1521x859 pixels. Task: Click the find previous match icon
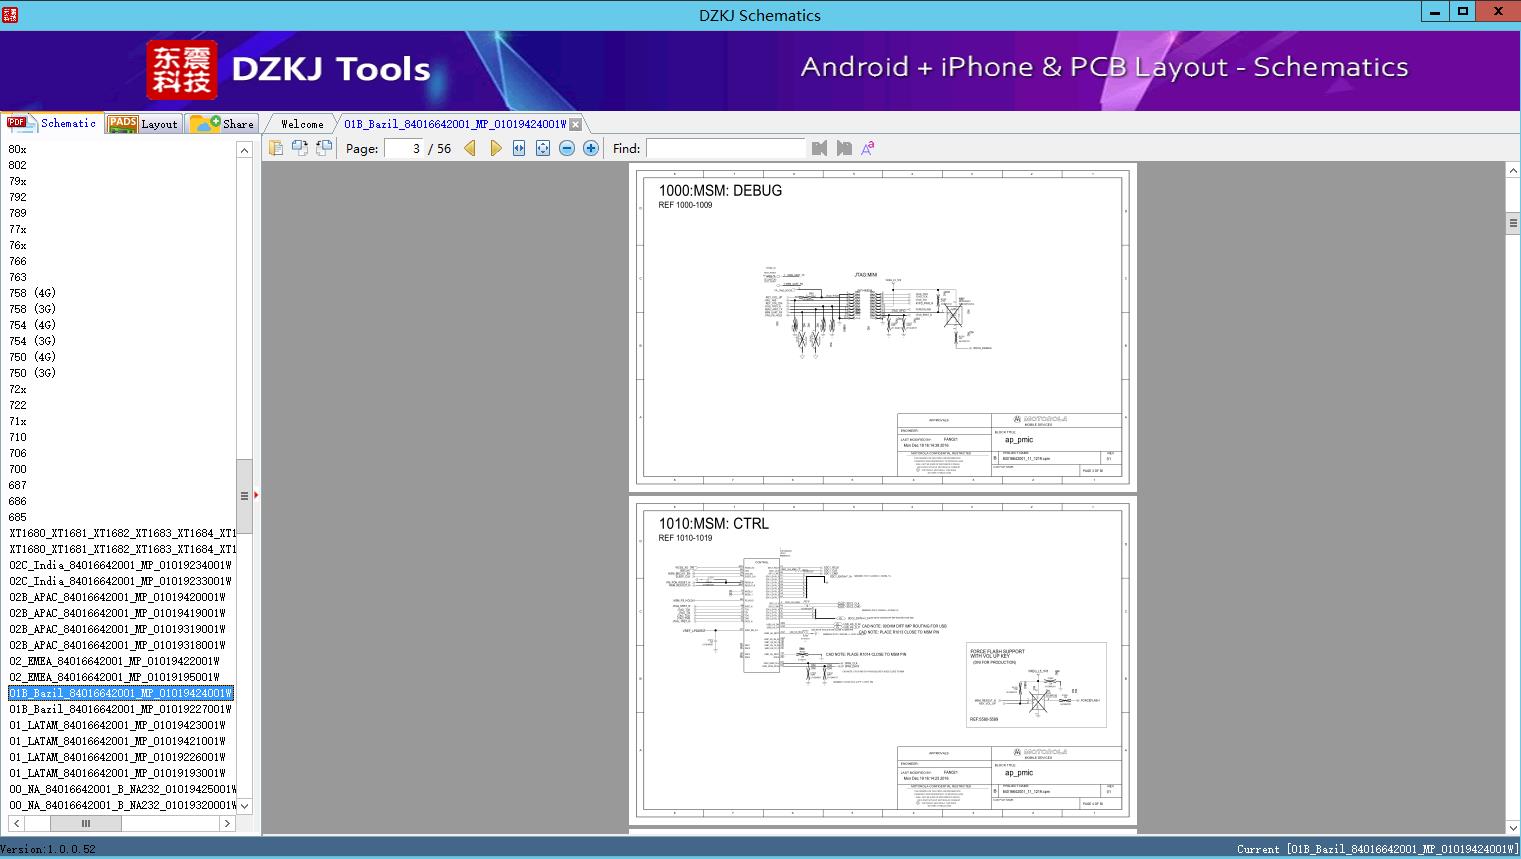820,148
